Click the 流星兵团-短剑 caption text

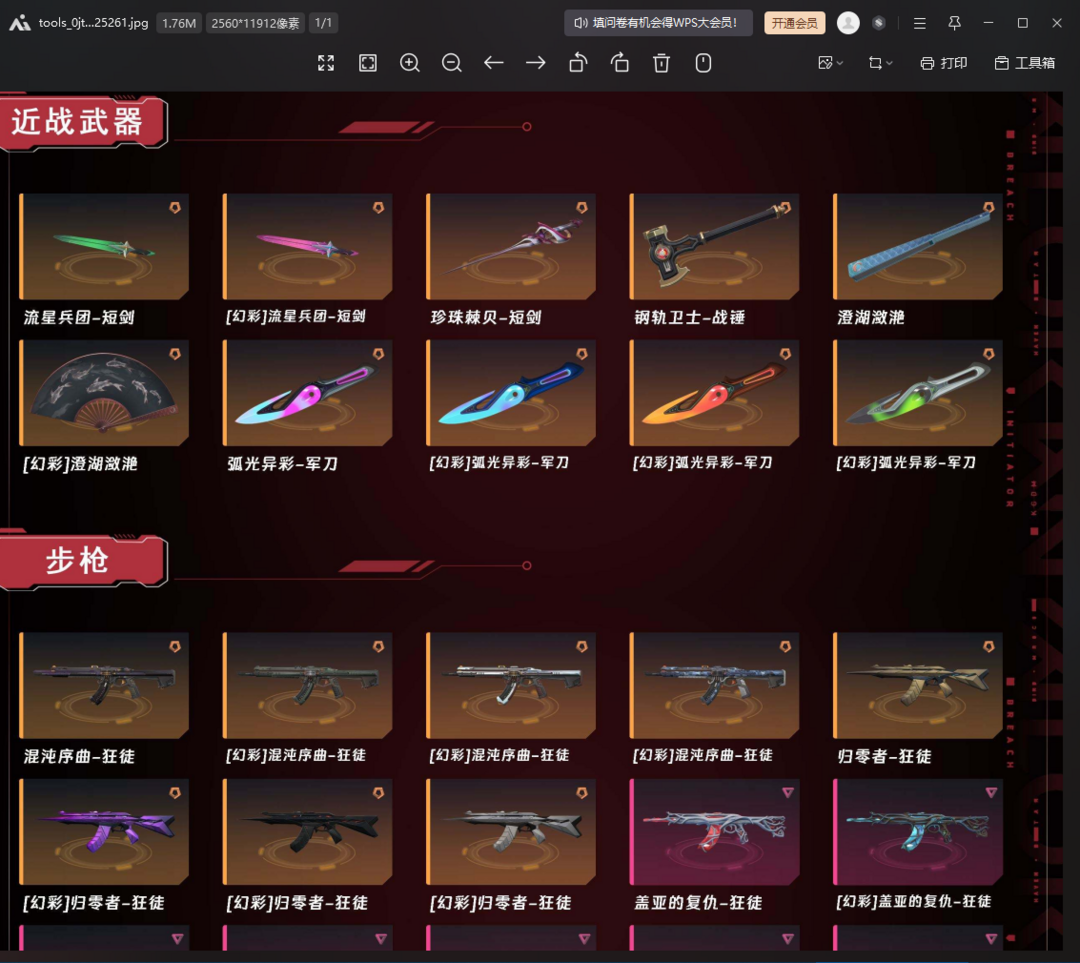79,318
